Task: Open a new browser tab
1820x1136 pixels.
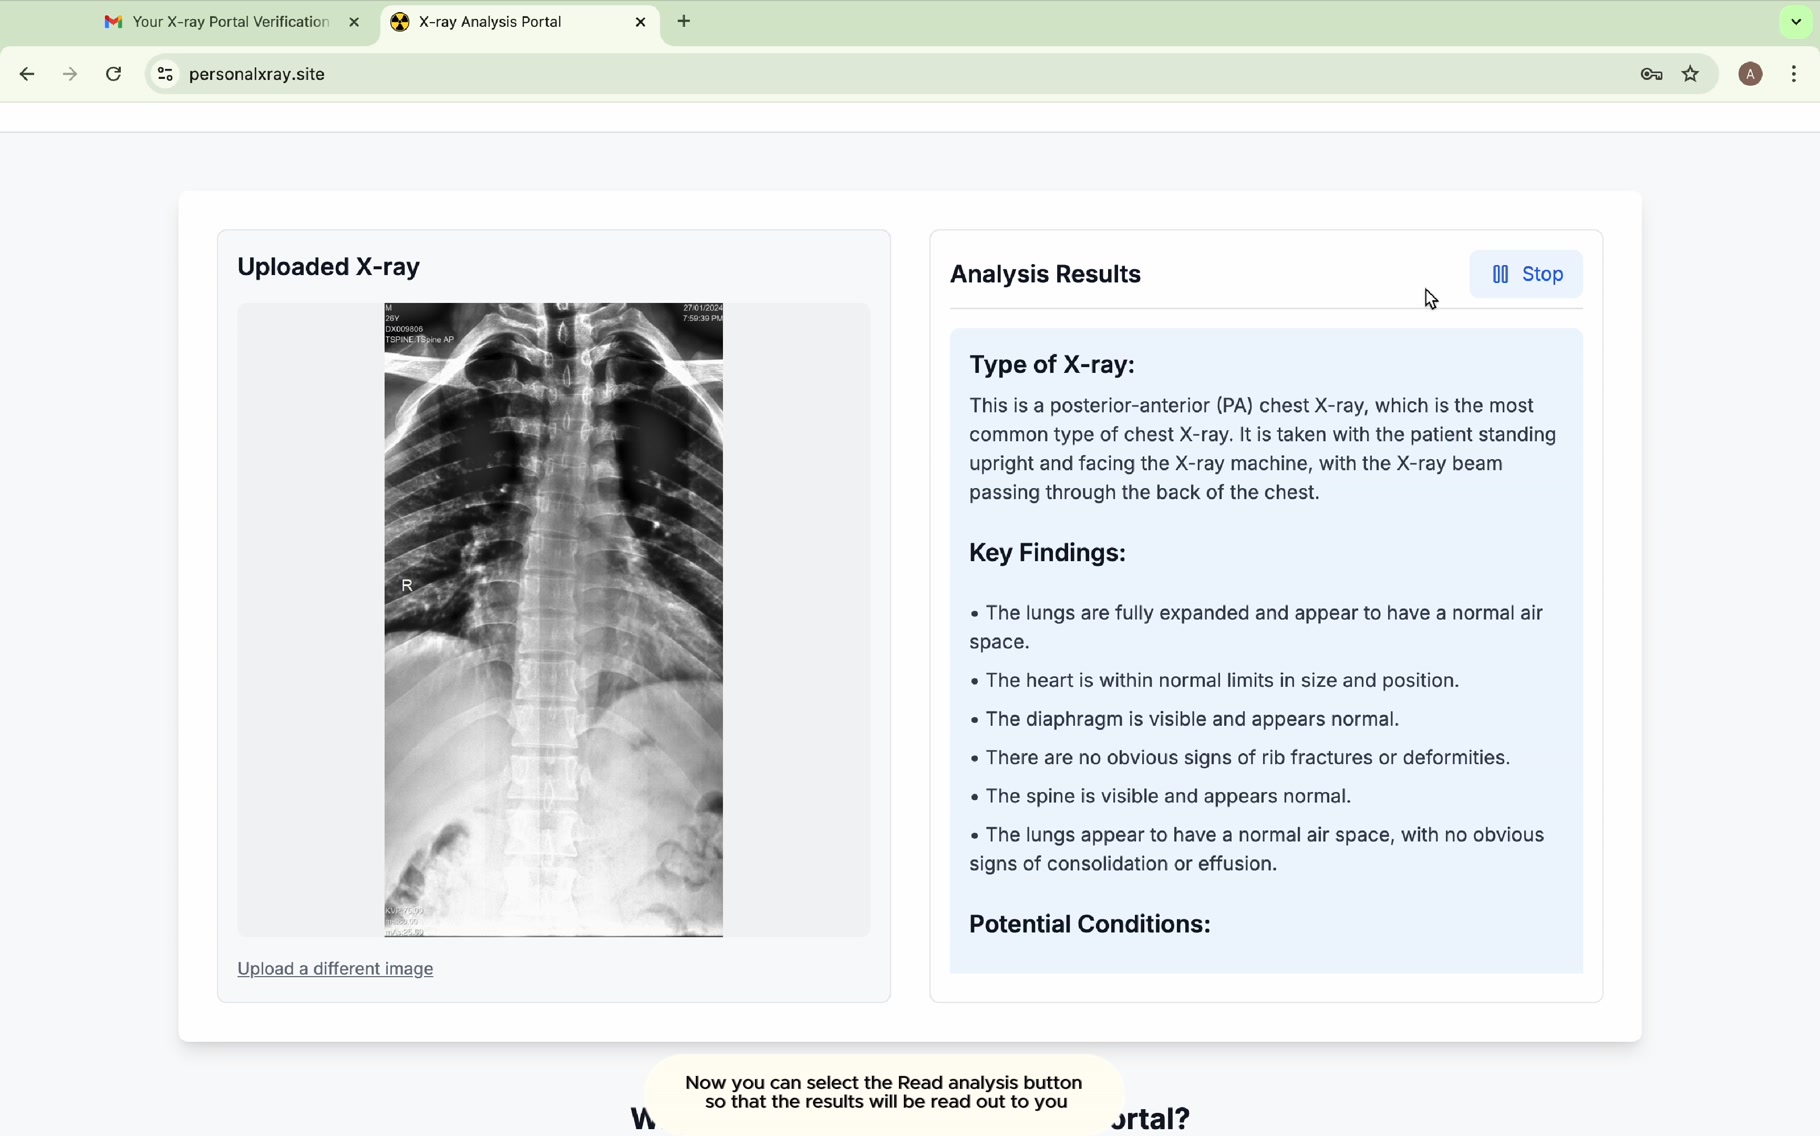Action: tap(684, 21)
